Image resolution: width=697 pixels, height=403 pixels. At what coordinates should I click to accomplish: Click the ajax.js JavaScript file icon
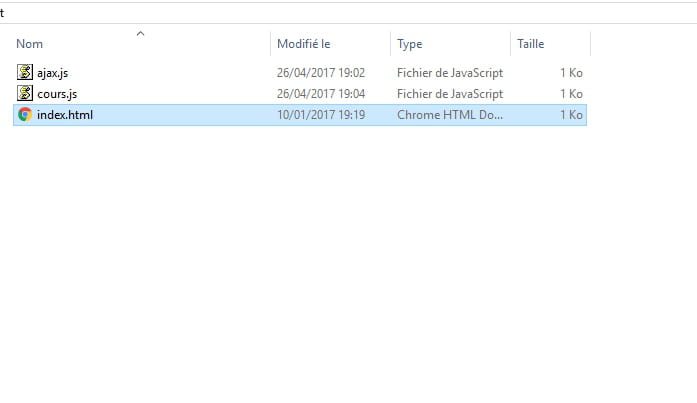(25, 72)
